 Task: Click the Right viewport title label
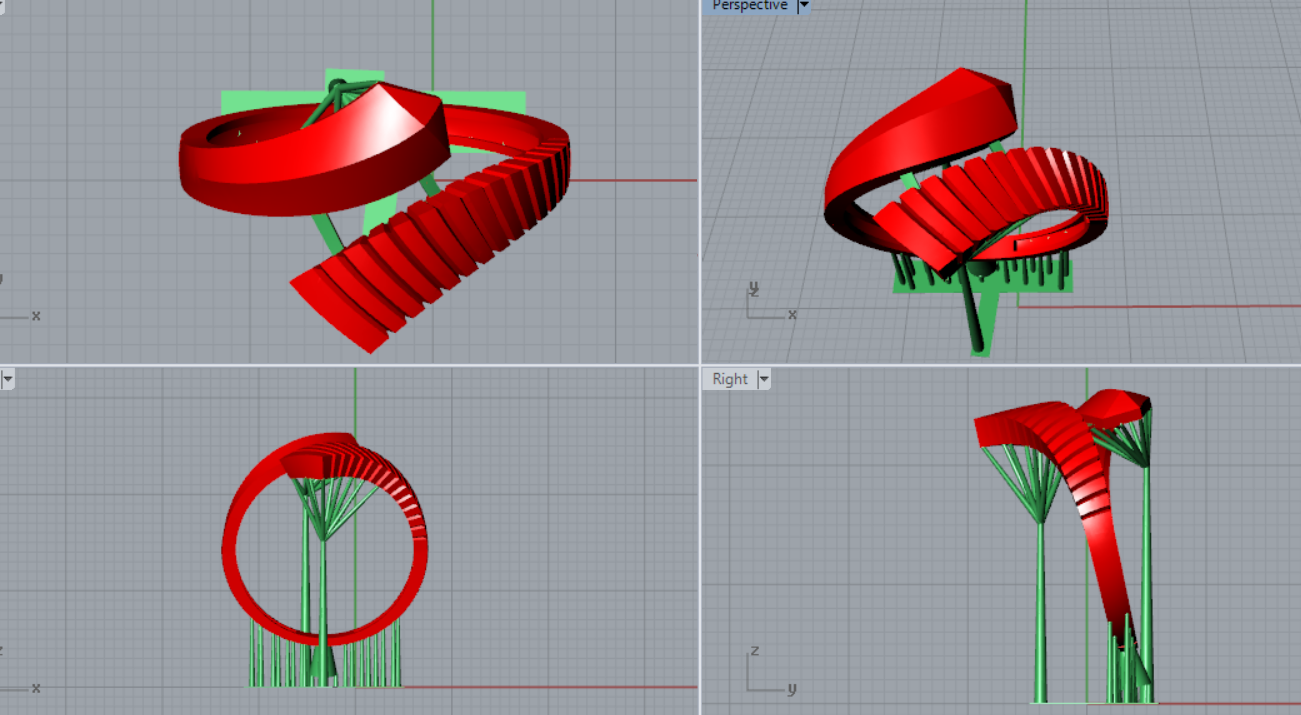[x=729, y=379]
